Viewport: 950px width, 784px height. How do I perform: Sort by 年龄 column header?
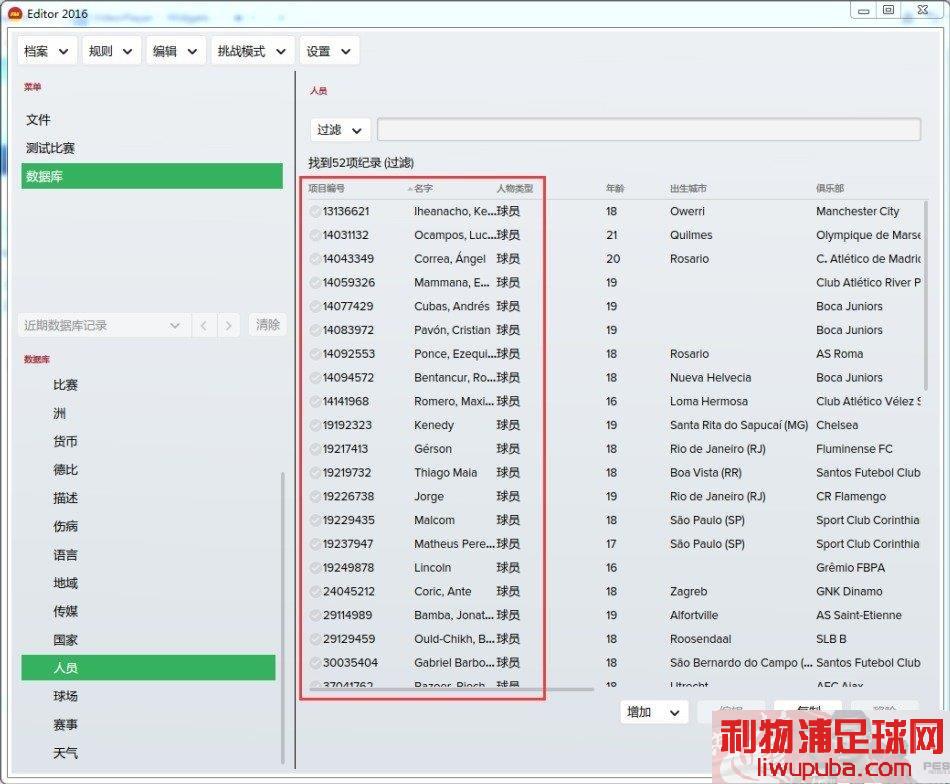tap(614, 188)
